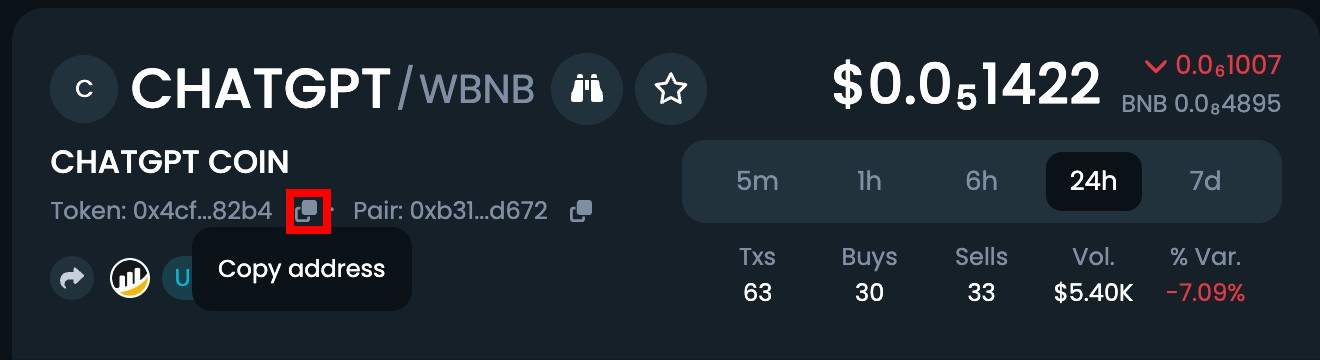Click the share arrow icon
The width and height of the screenshot is (1320, 360).
point(72,278)
